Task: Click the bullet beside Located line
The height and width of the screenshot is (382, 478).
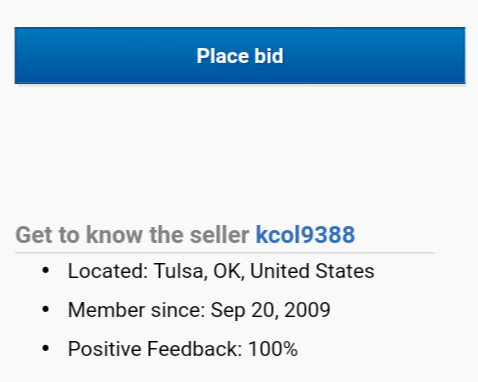Action: (x=46, y=270)
